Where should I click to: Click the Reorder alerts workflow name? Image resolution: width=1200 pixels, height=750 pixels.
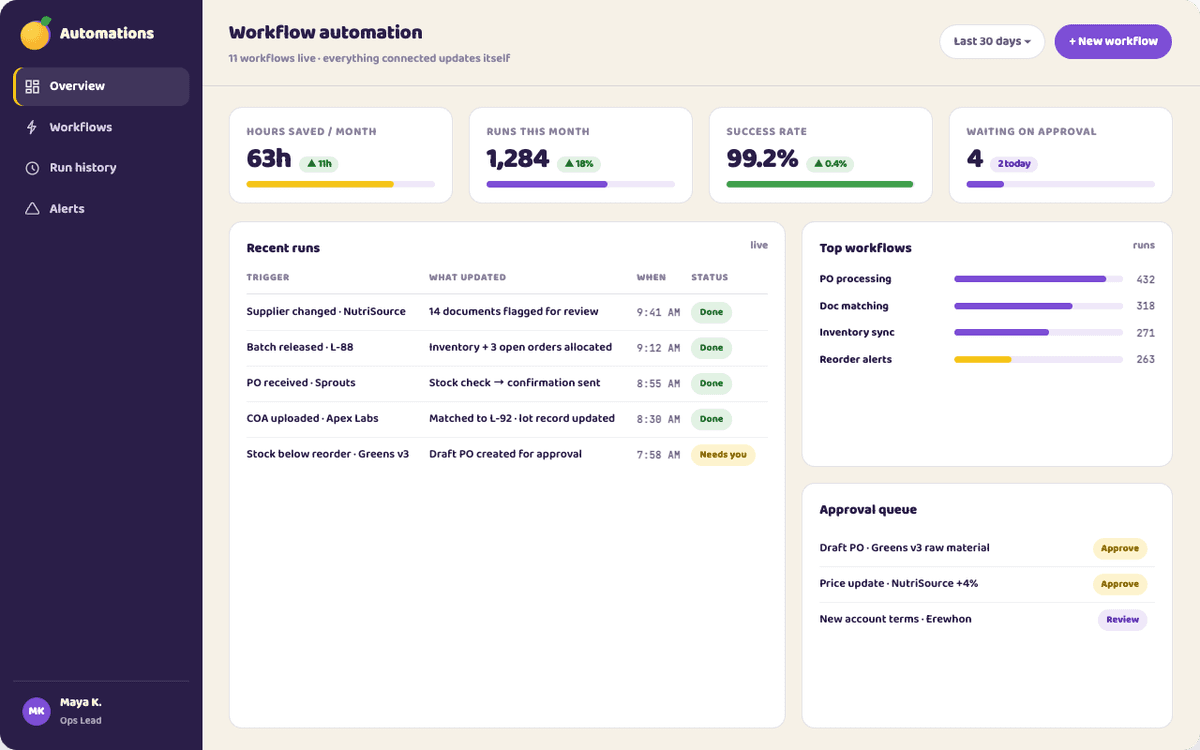click(x=856, y=359)
